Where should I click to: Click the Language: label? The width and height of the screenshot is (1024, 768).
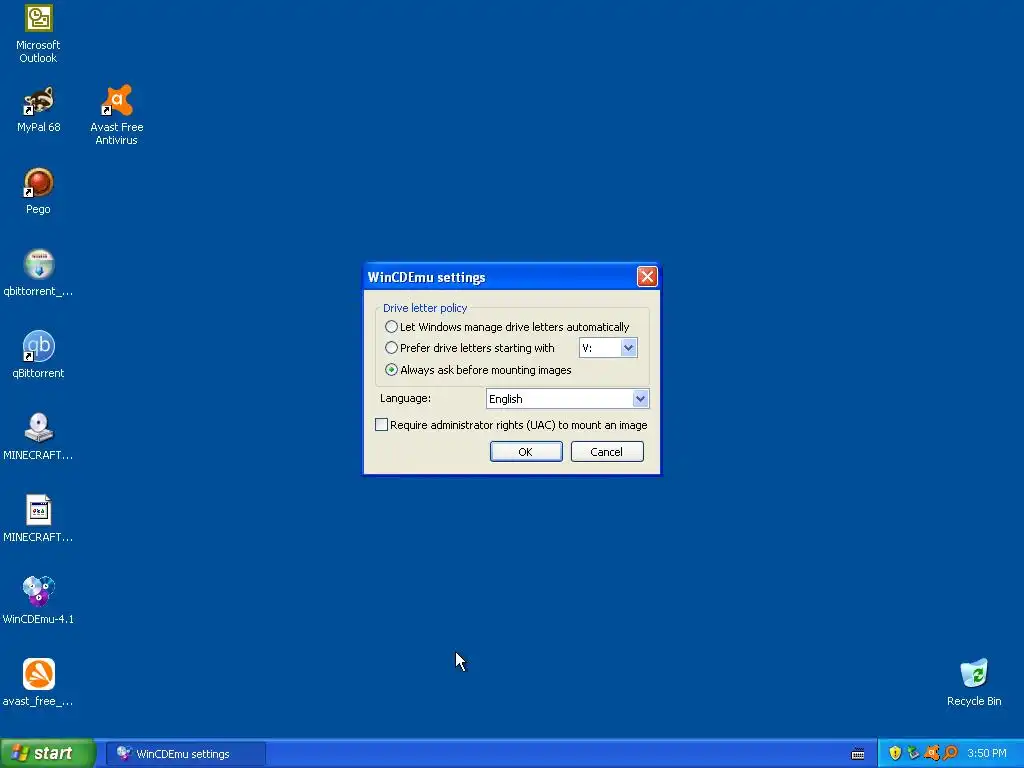[x=405, y=398]
